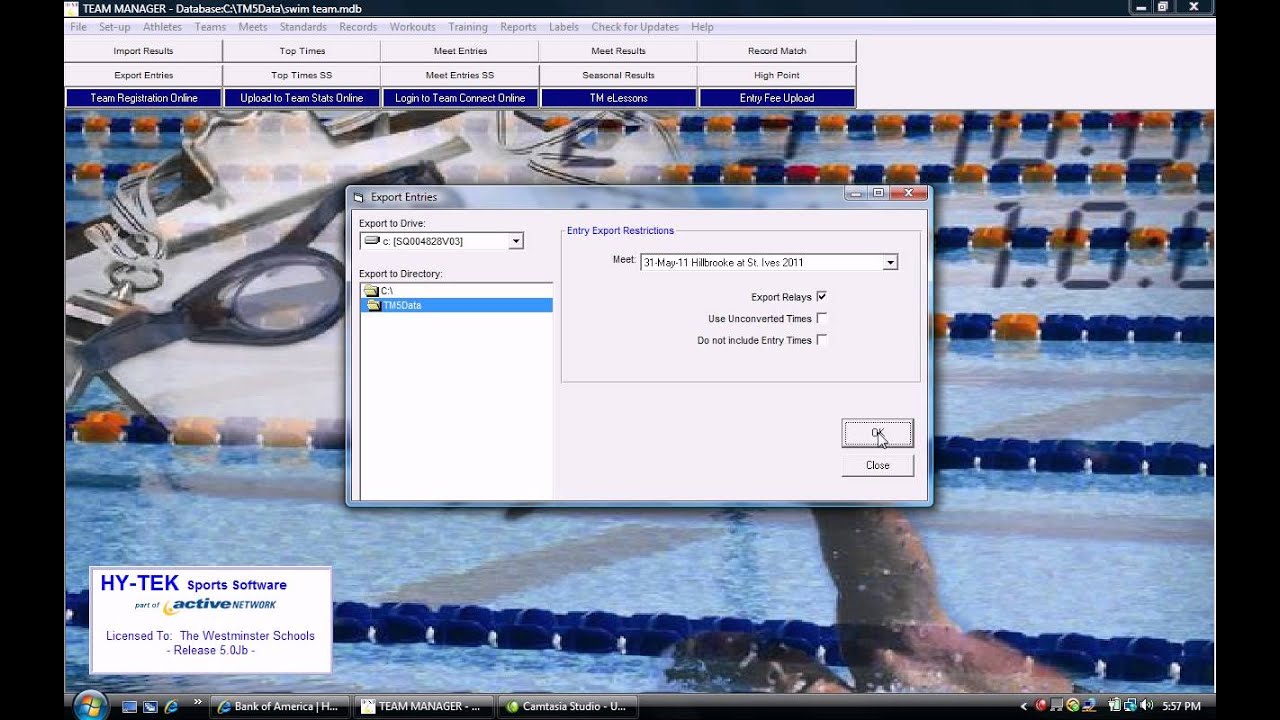
Task: Switch to Bank of America taskbar window
Action: click(278, 706)
